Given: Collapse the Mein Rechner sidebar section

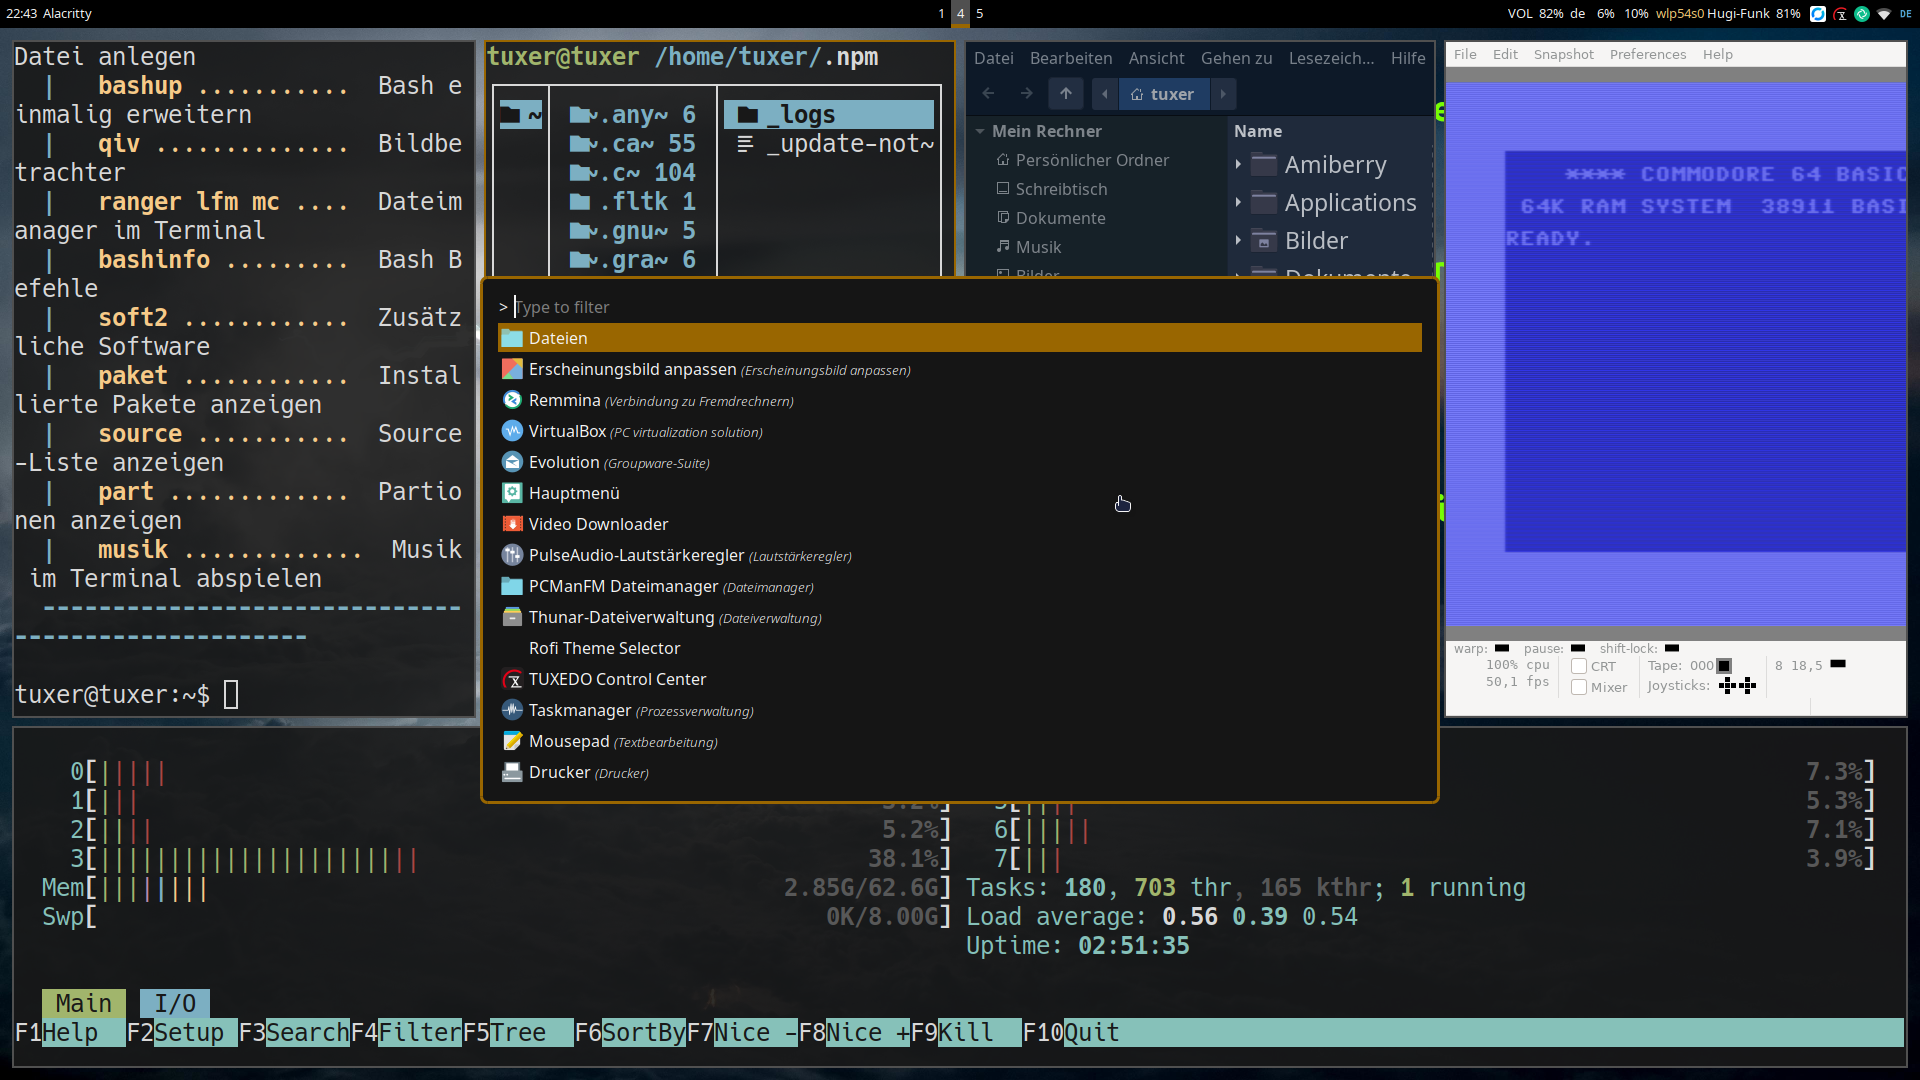Looking at the screenshot, I should 981,131.
